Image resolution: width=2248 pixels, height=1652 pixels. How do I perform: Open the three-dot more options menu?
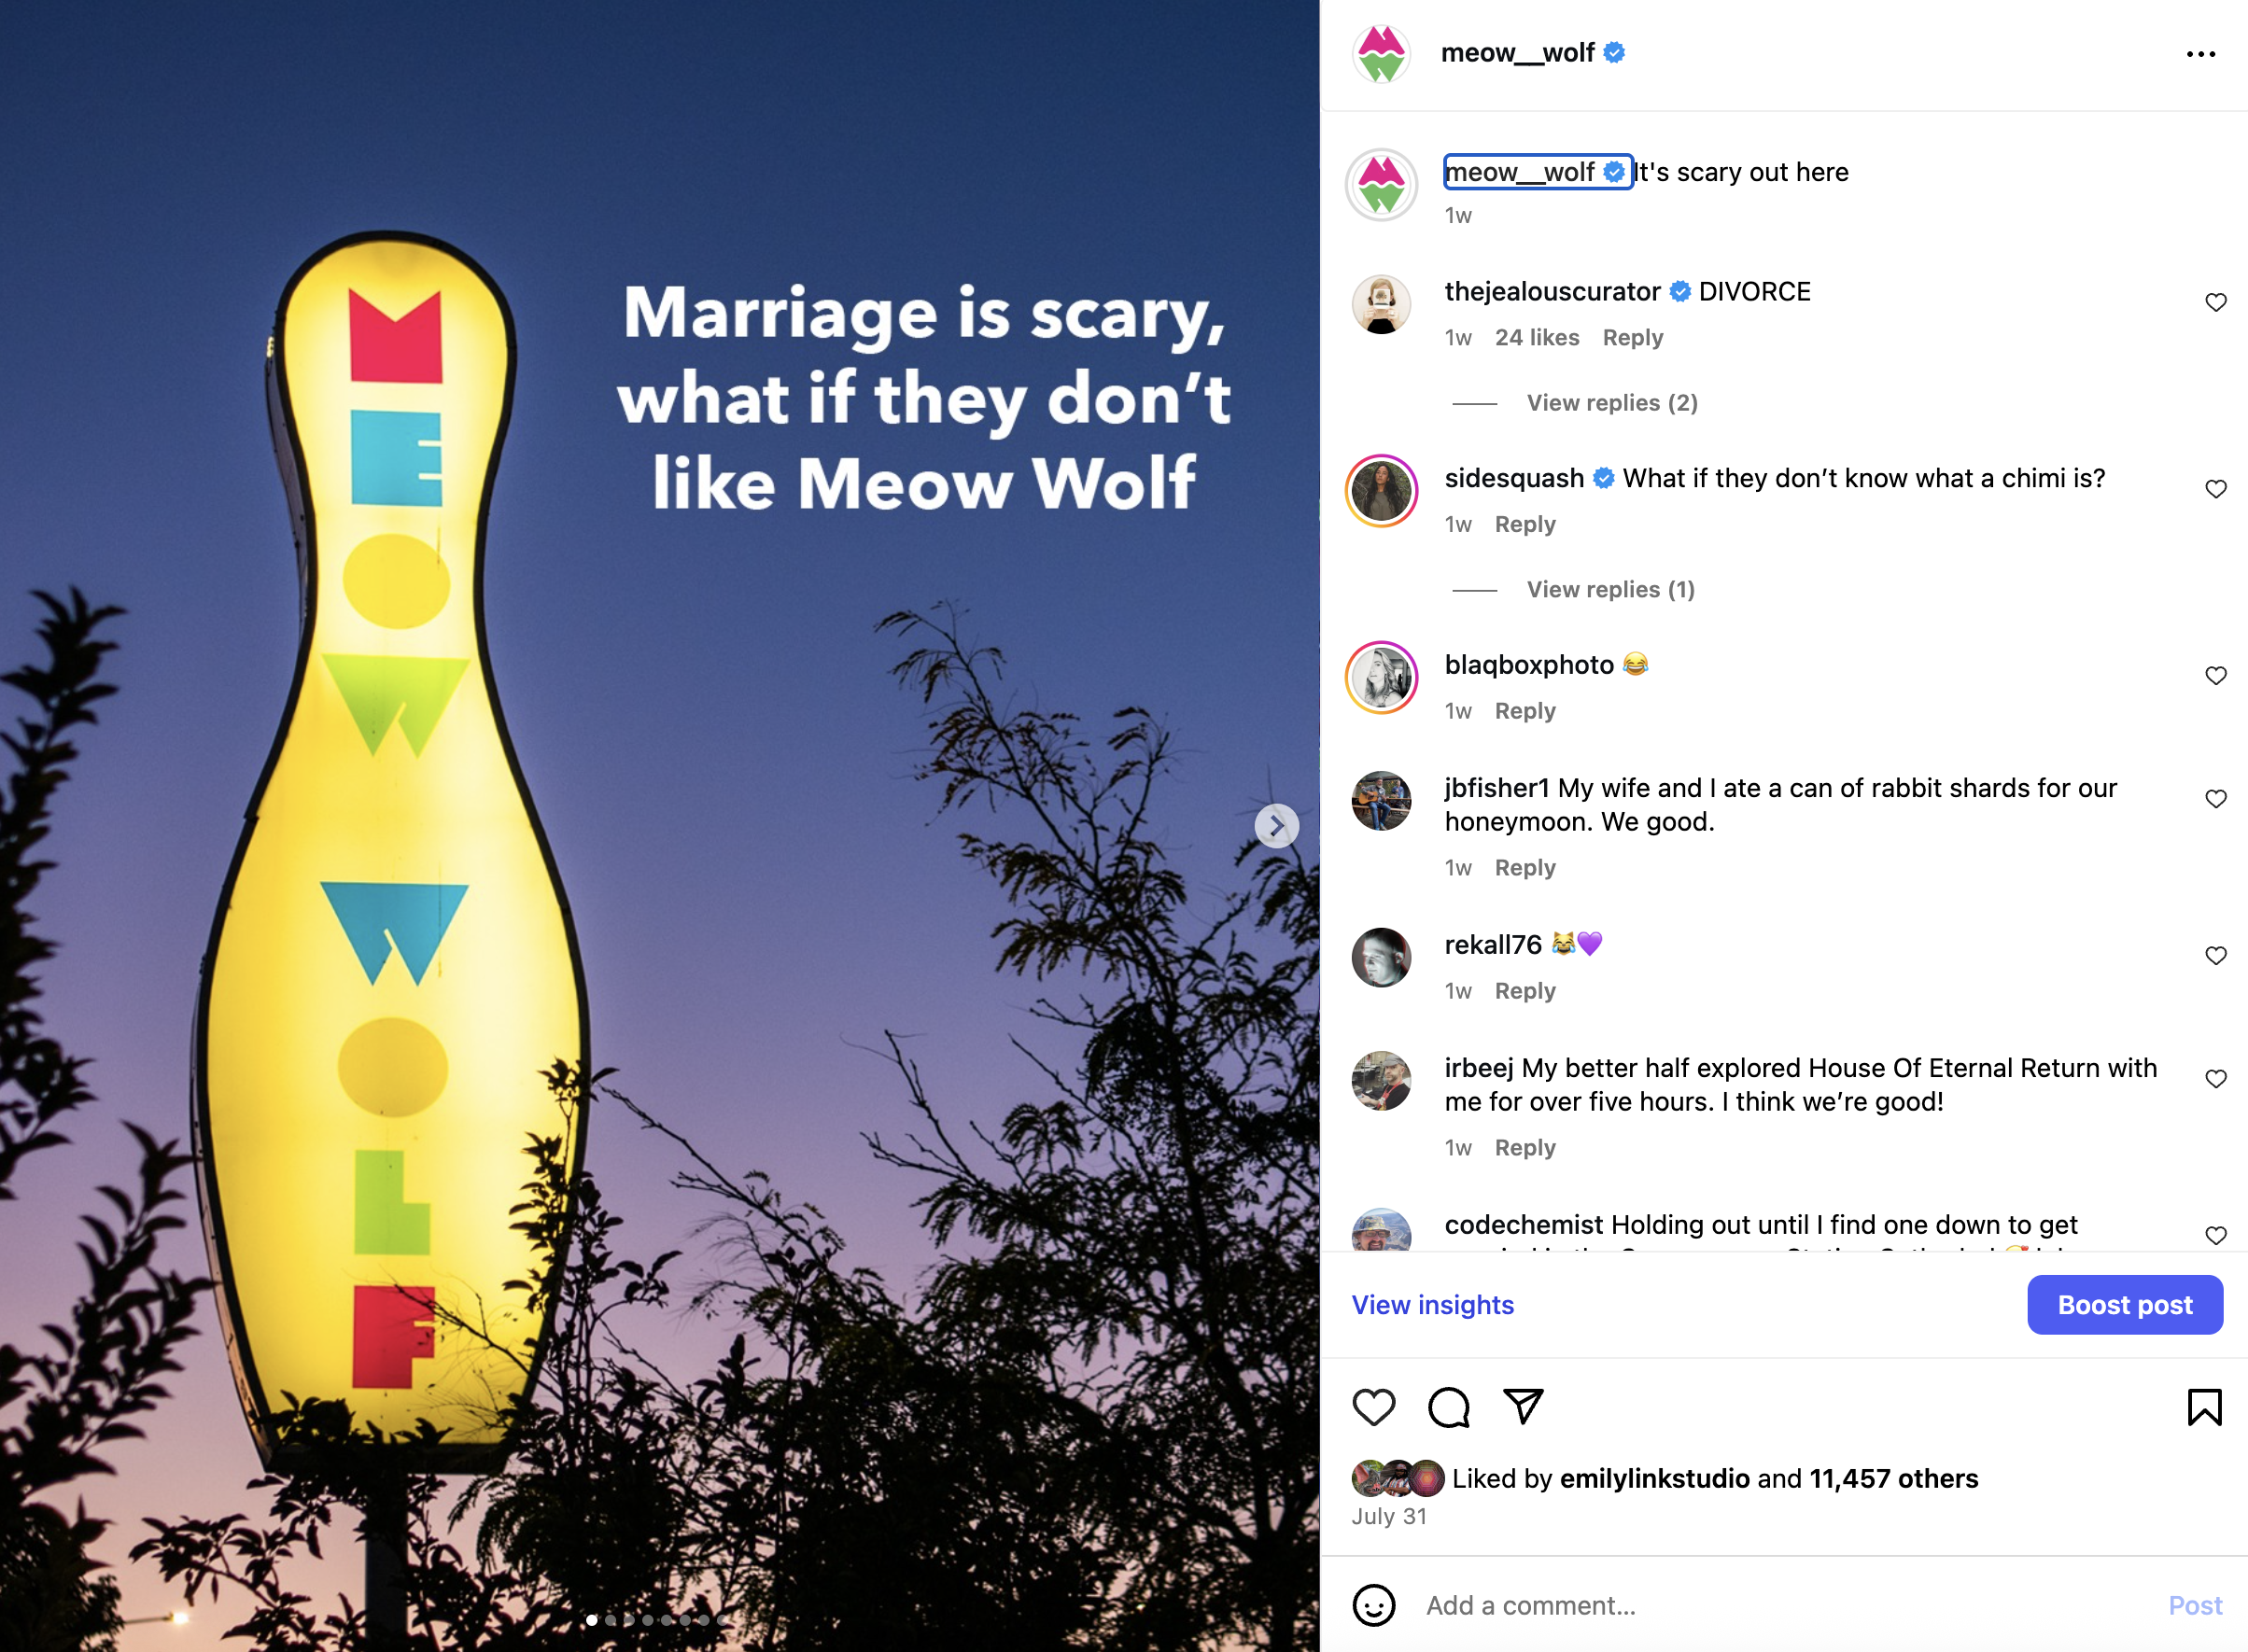click(2200, 54)
